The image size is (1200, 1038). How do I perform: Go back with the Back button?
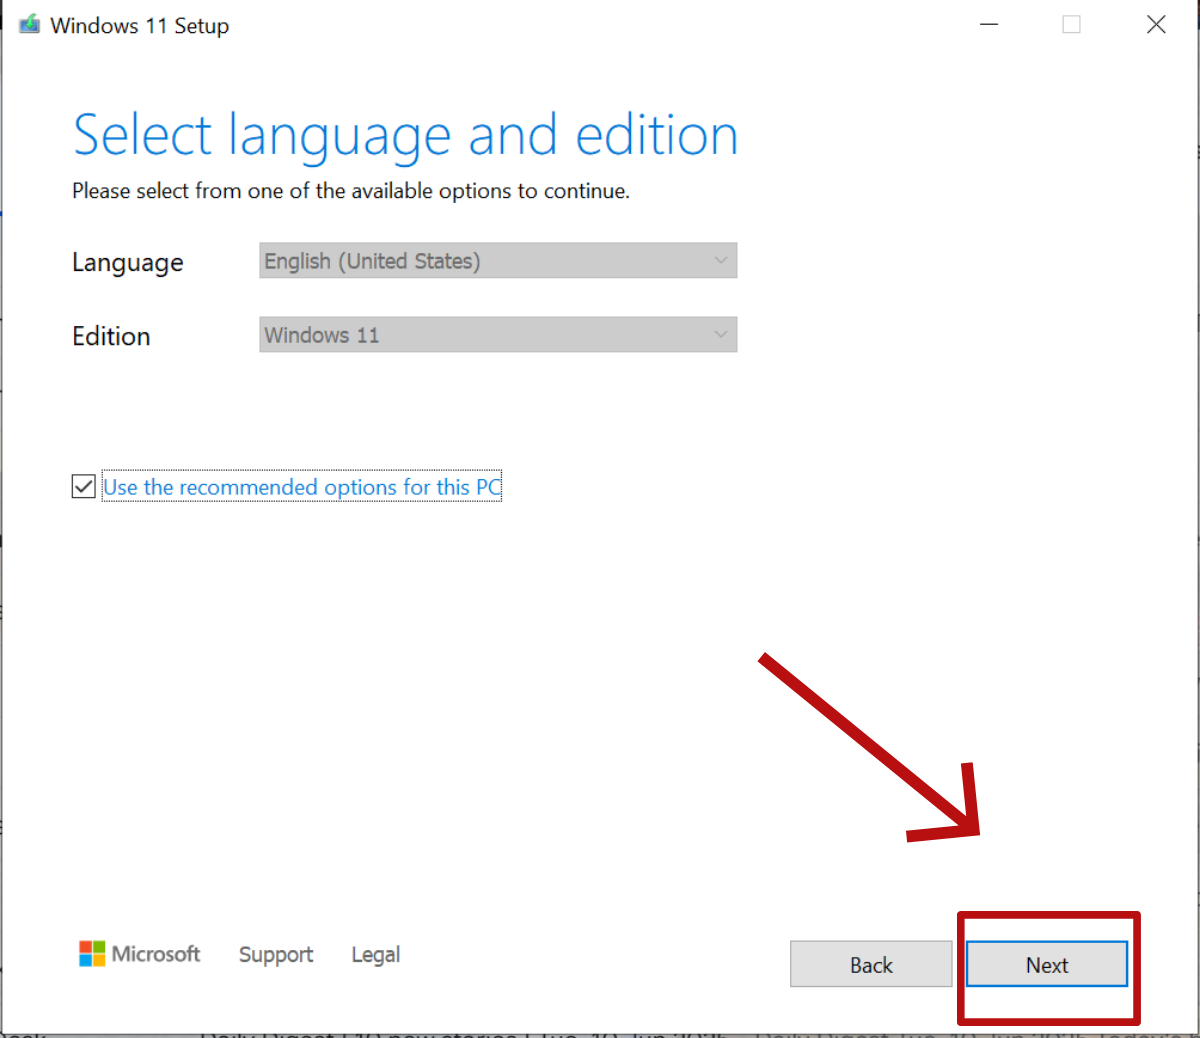pos(871,965)
